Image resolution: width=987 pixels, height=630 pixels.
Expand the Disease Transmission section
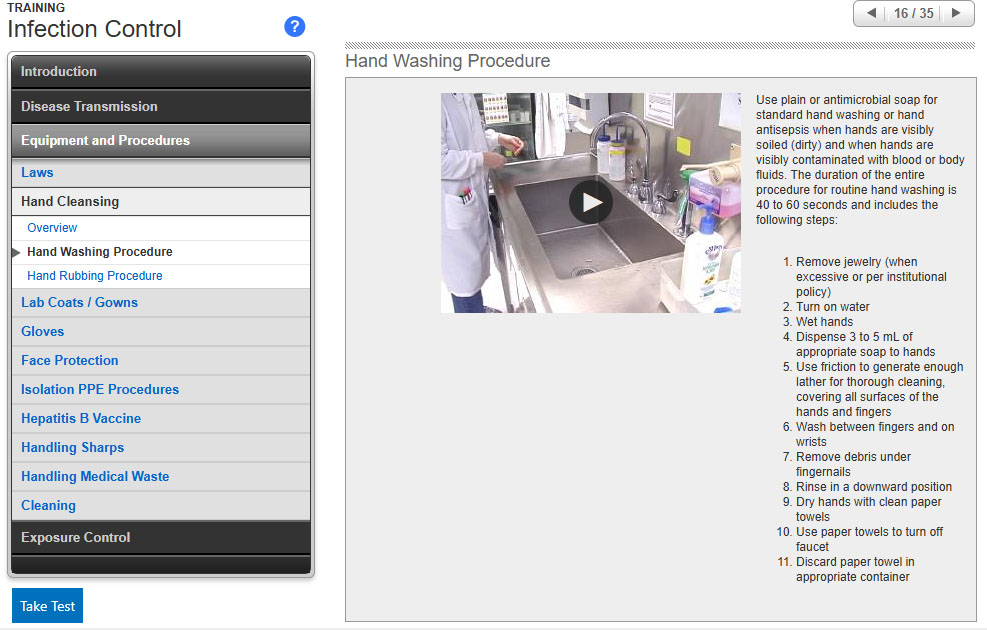[x=160, y=107]
